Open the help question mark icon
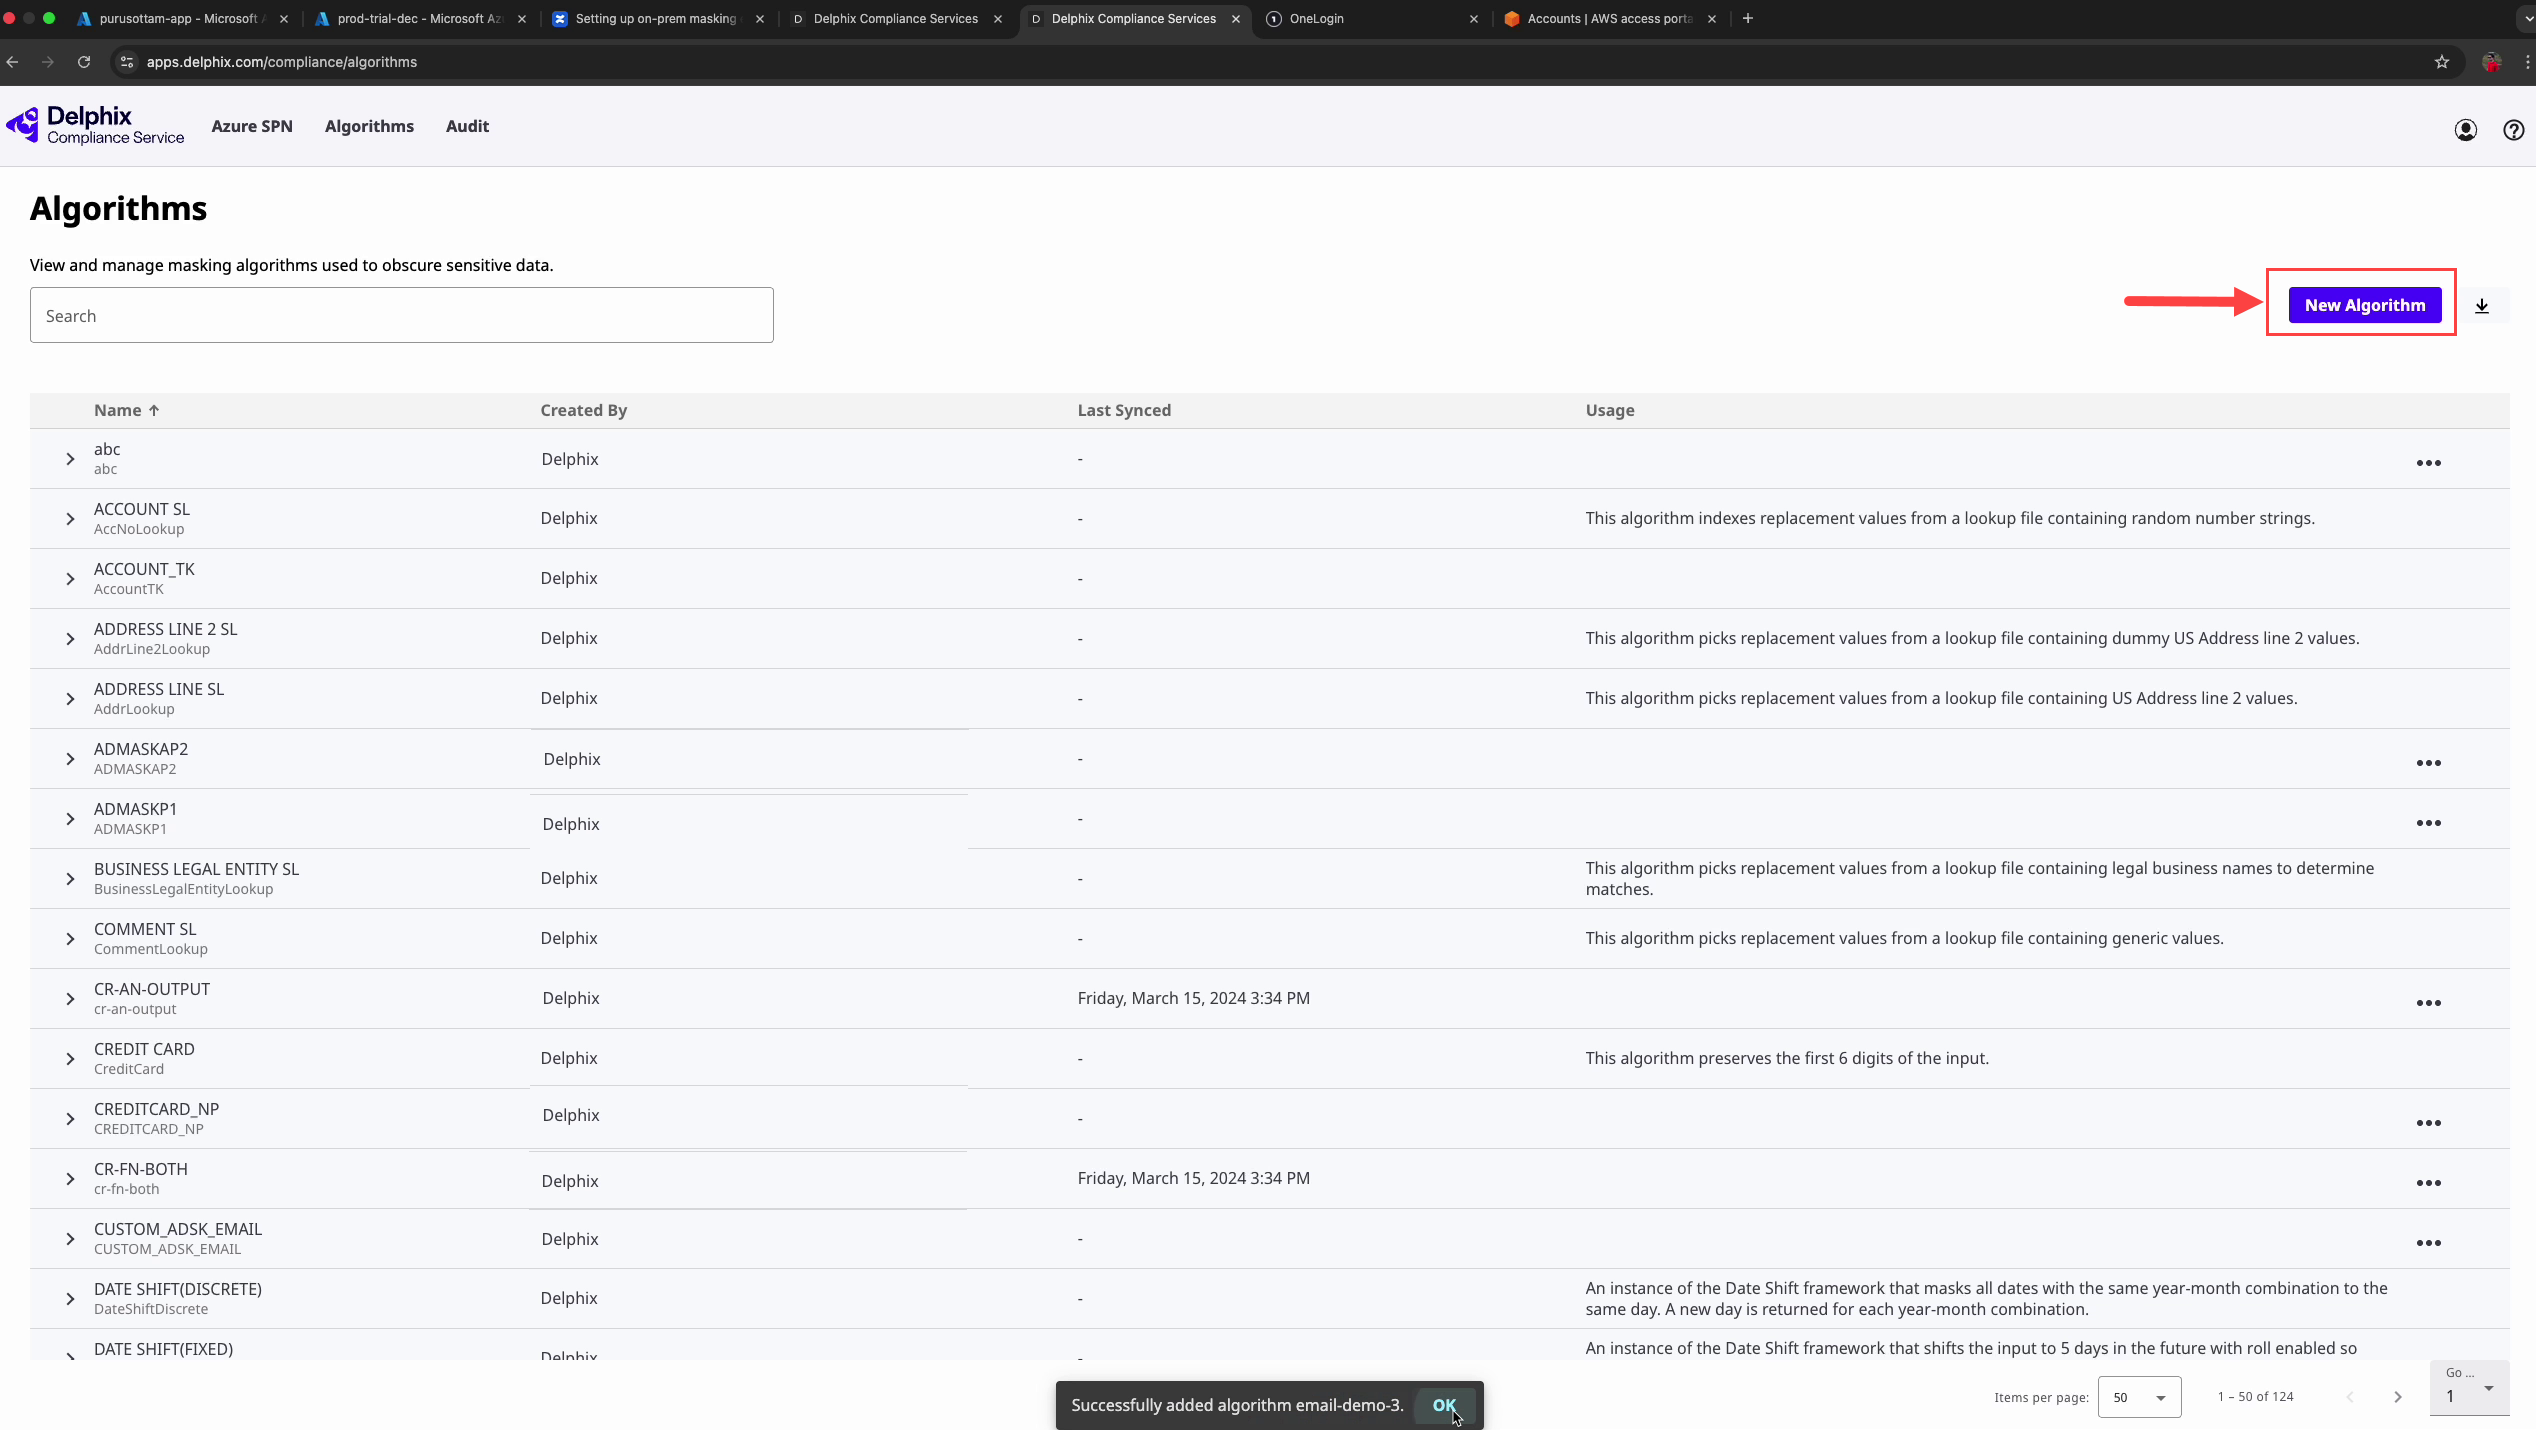The image size is (2536, 1430). click(2514, 130)
